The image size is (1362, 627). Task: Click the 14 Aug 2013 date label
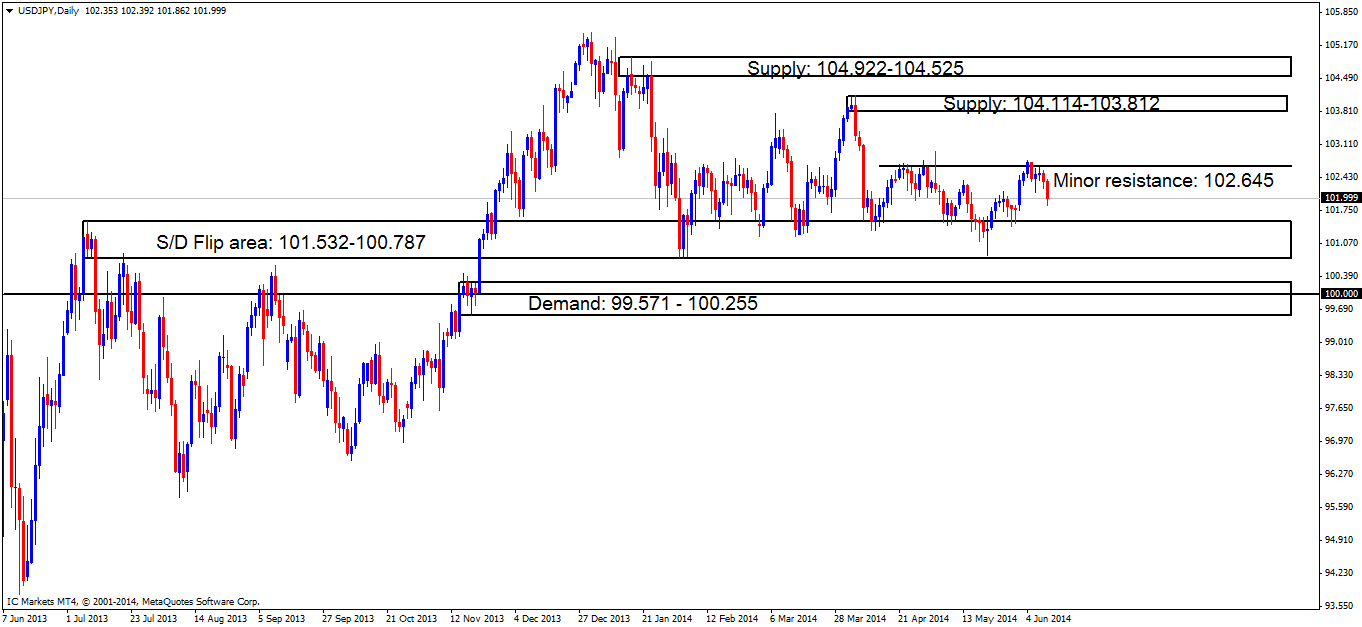[219, 619]
